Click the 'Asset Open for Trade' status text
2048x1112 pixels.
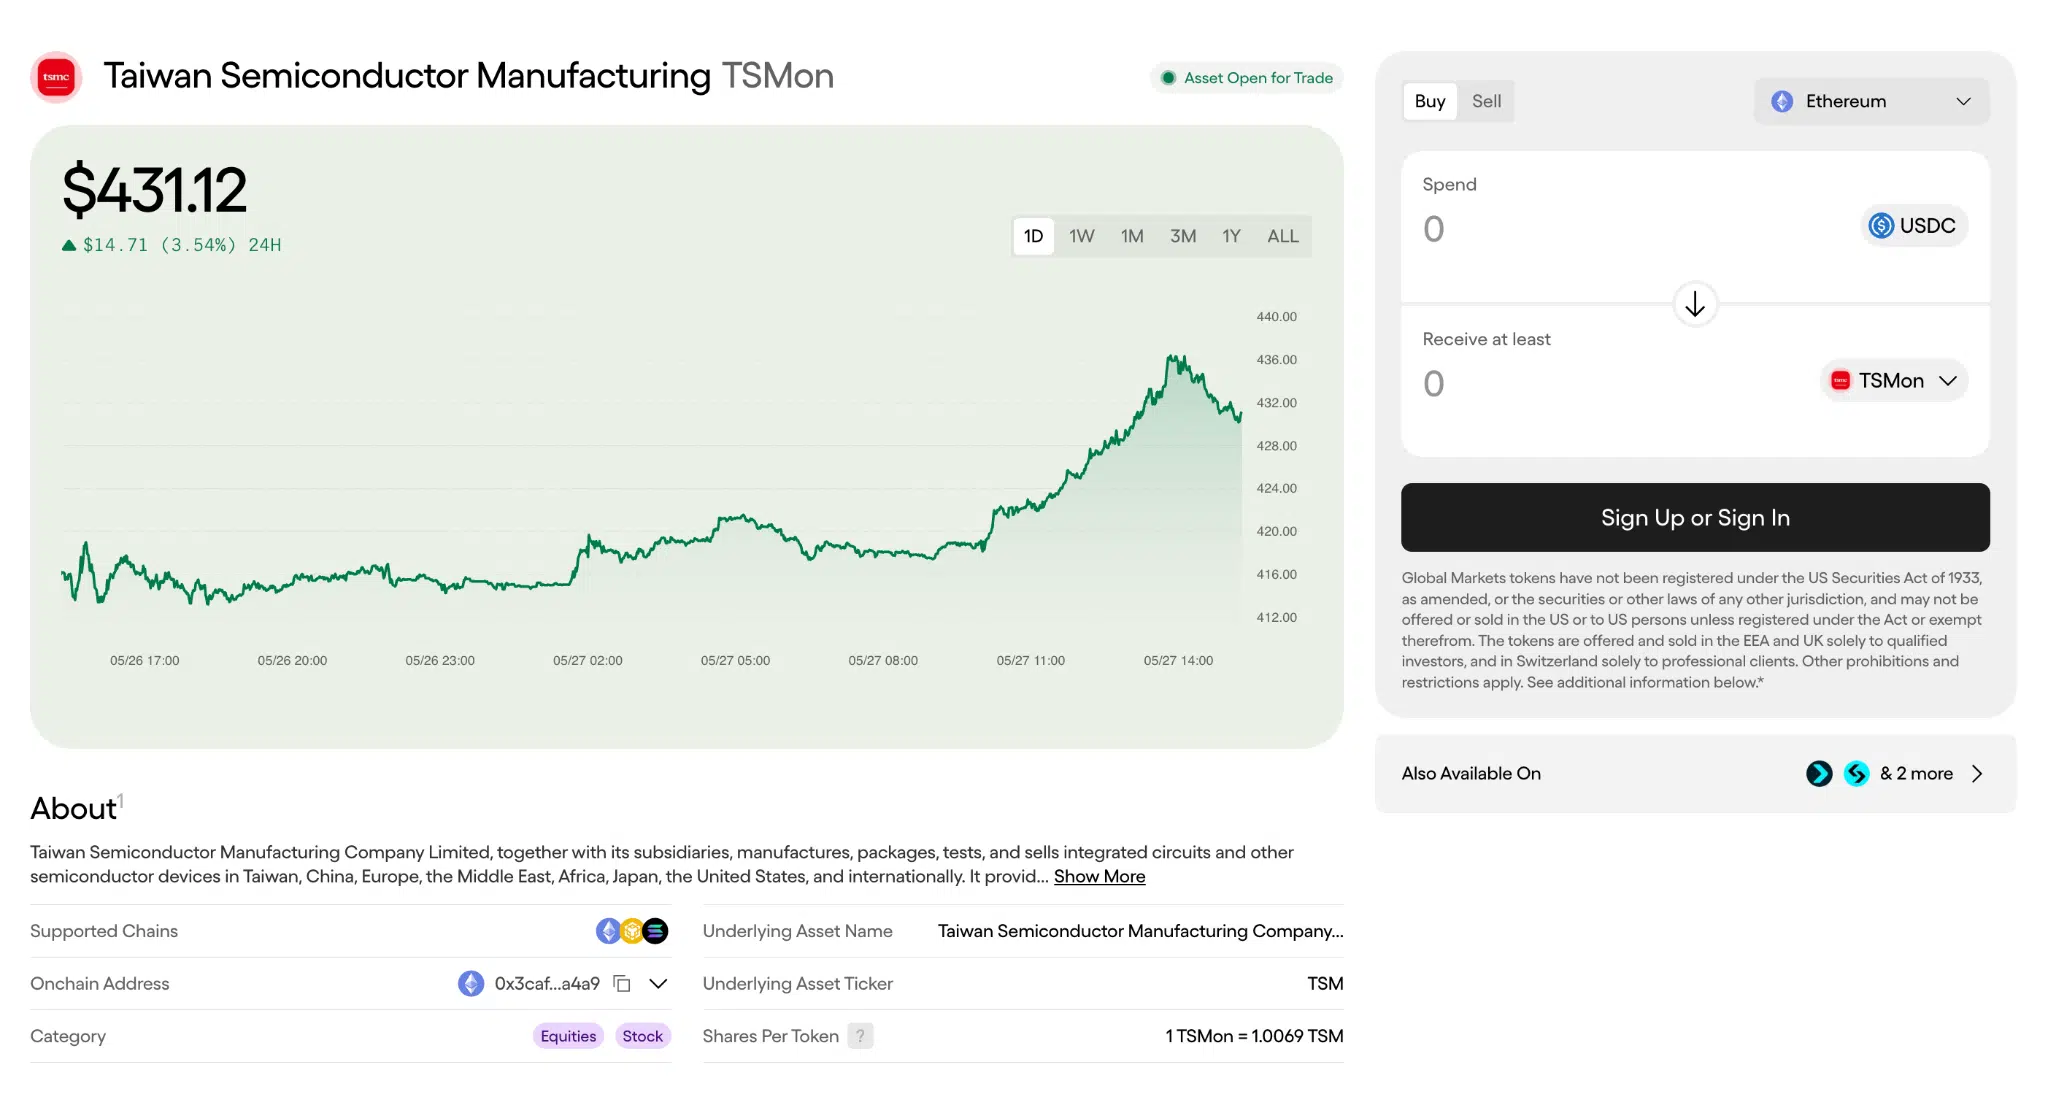1258,78
